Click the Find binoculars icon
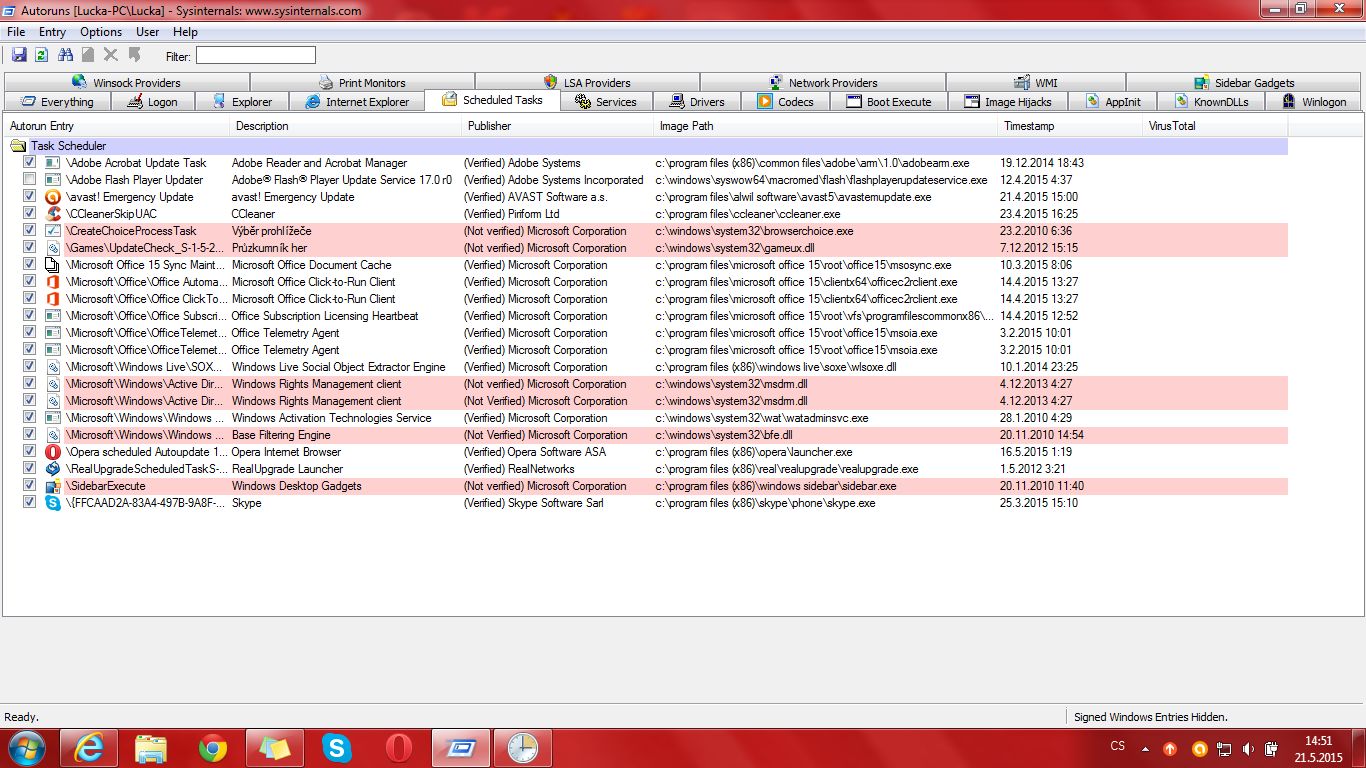1366x768 pixels. (66, 55)
